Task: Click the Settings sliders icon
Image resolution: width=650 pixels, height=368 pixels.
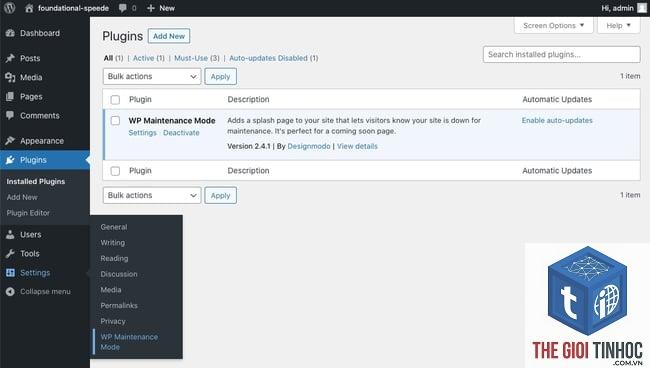Action: [x=10, y=273]
